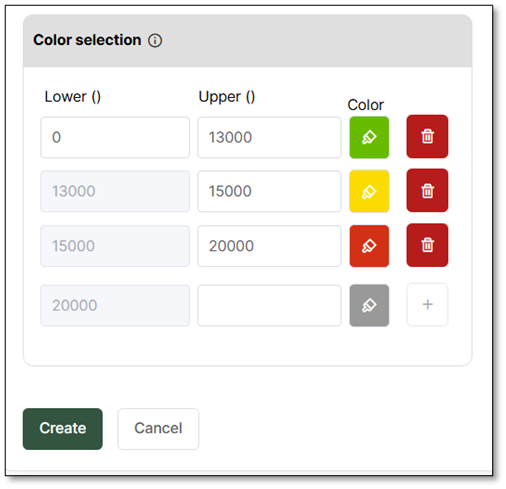Open the gray color picker swatch
Image resolution: width=506 pixels, height=489 pixels.
tap(369, 305)
